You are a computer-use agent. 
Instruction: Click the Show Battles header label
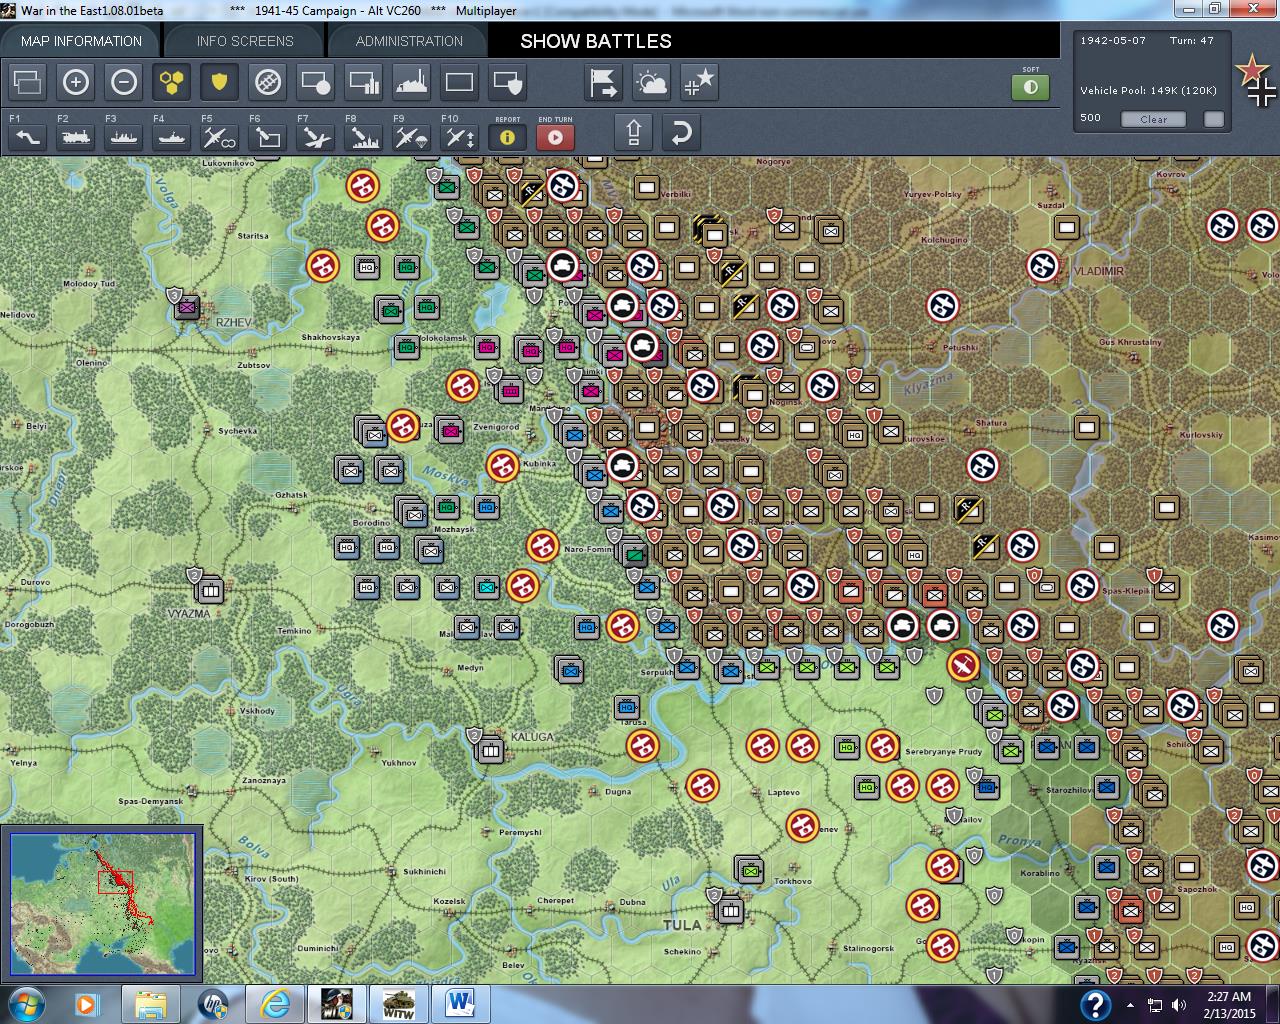[596, 41]
